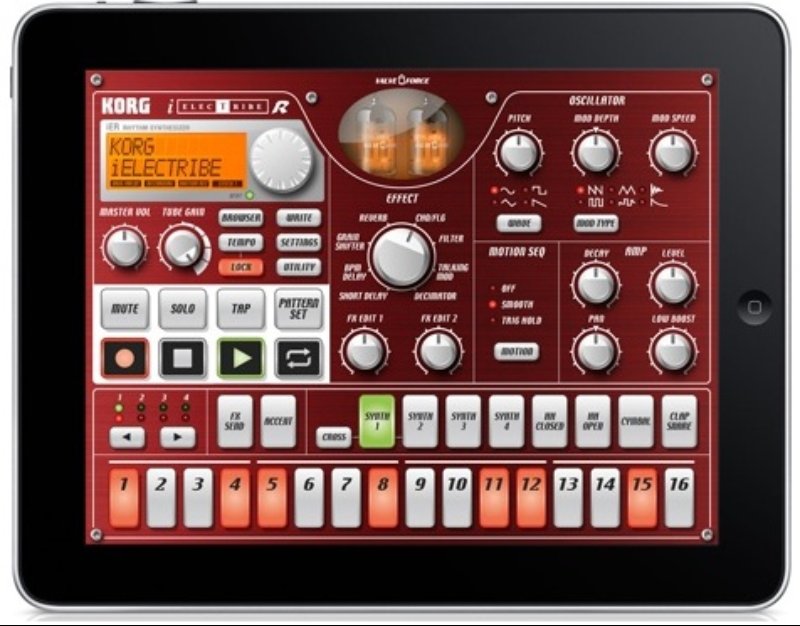This screenshot has width=800, height=626.
Task: Open the Utility menu
Action: pyautogui.click(x=299, y=267)
